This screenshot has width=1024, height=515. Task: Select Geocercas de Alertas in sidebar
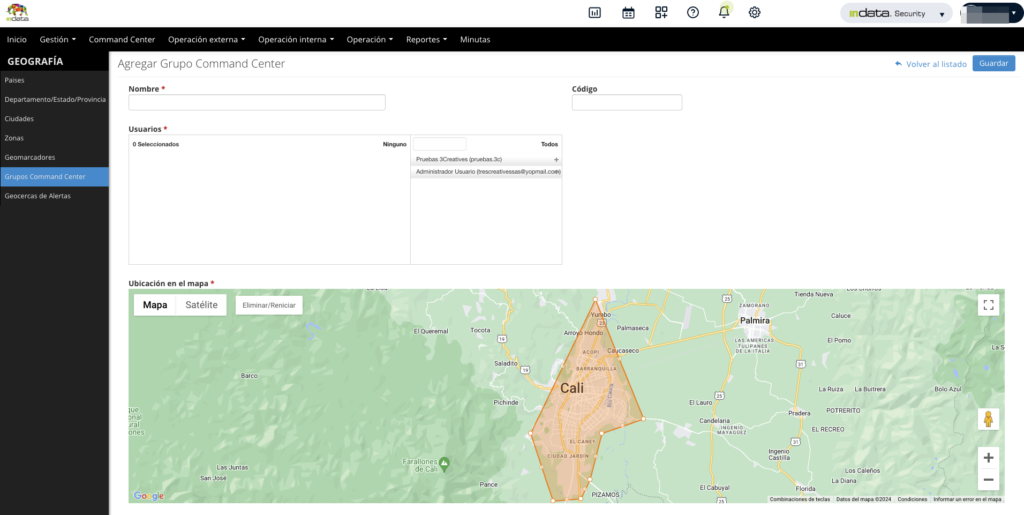click(x=38, y=196)
